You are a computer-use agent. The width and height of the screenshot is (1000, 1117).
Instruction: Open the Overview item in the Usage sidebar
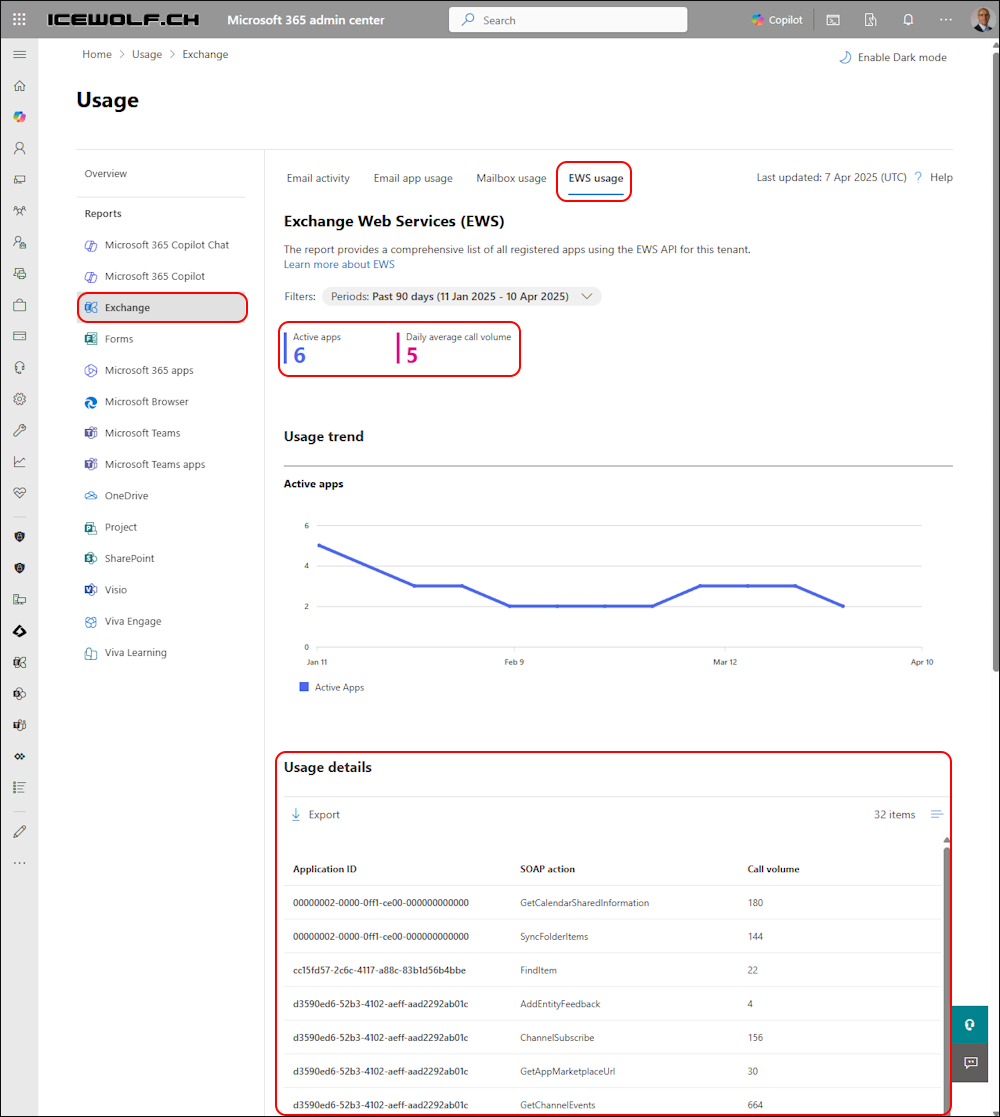click(105, 174)
